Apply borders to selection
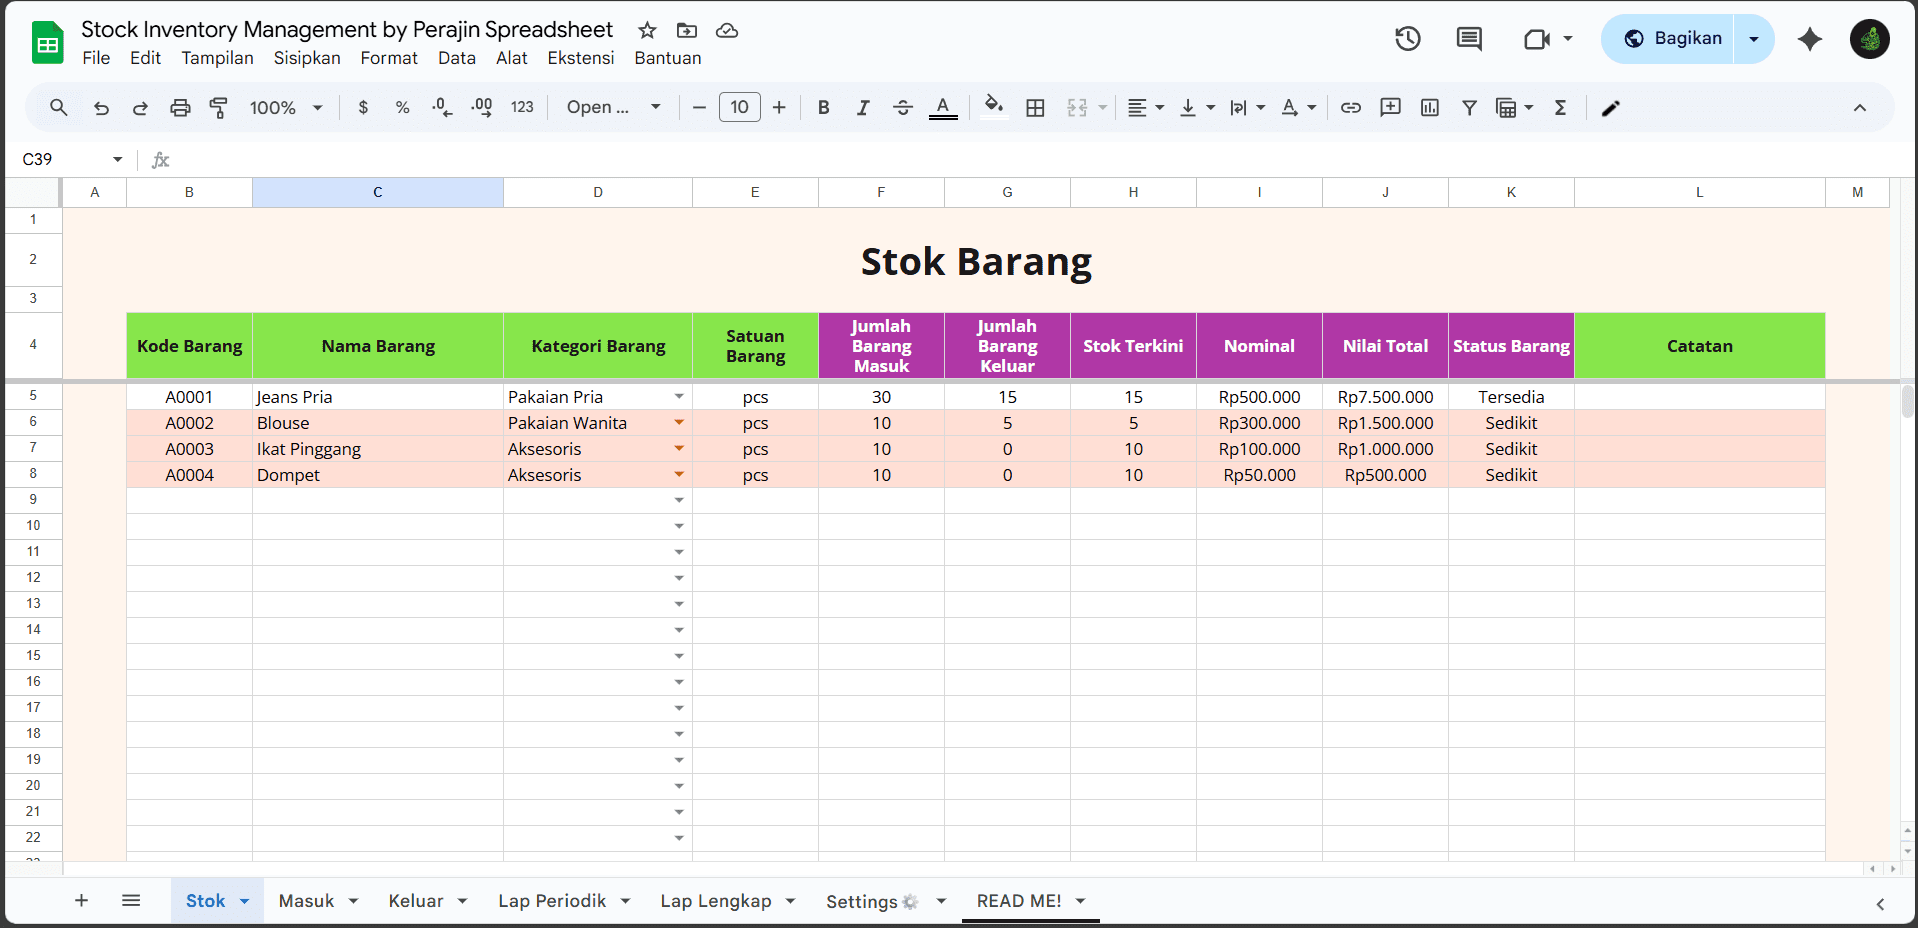 1035,107
